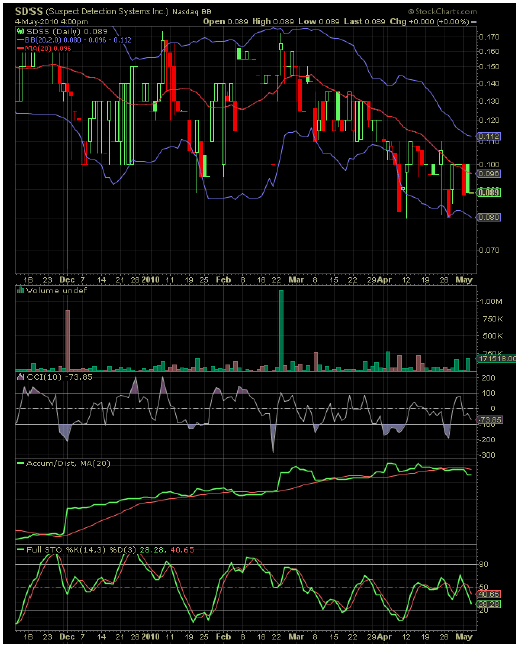
Task: Select the SDSS (Daily) 0.089 legend entry
Action: tap(67, 31)
